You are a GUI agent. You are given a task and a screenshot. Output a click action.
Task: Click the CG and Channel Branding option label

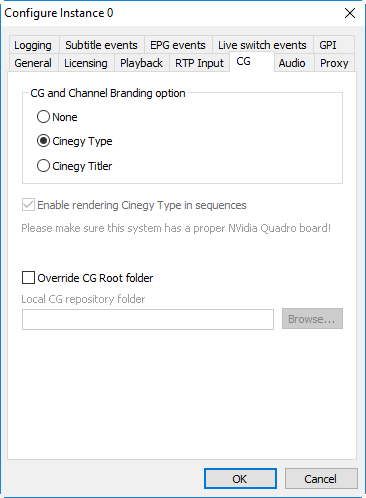108,93
